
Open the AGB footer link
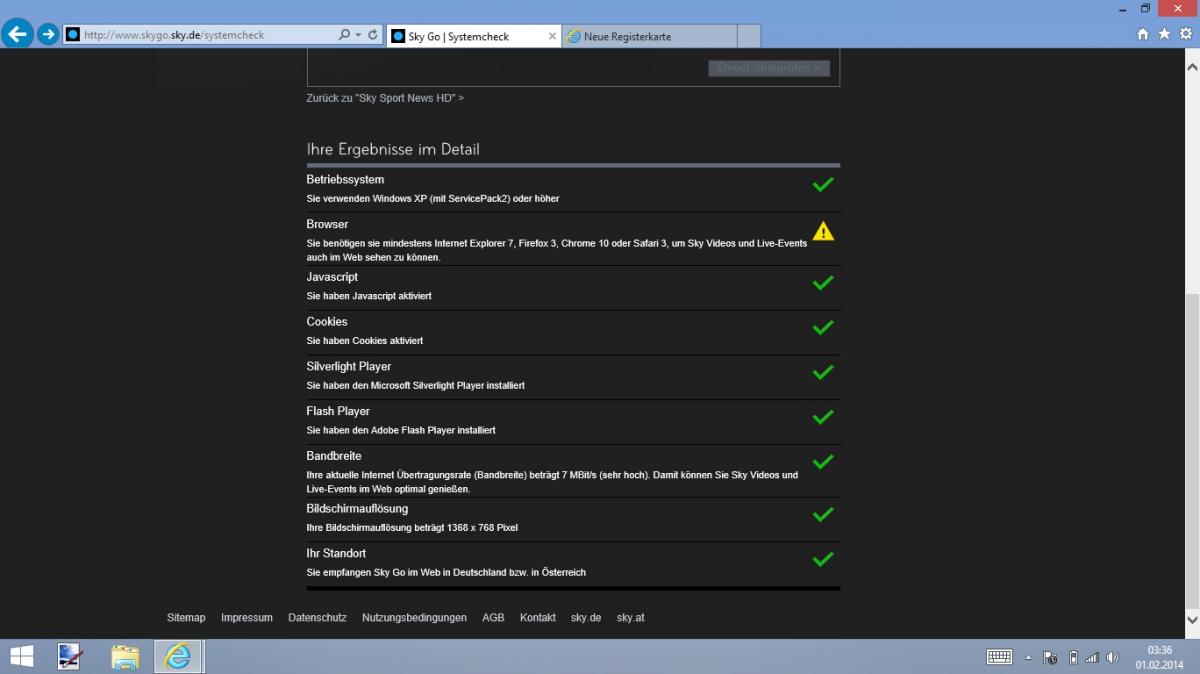pyautogui.click(x=493, y=618)
